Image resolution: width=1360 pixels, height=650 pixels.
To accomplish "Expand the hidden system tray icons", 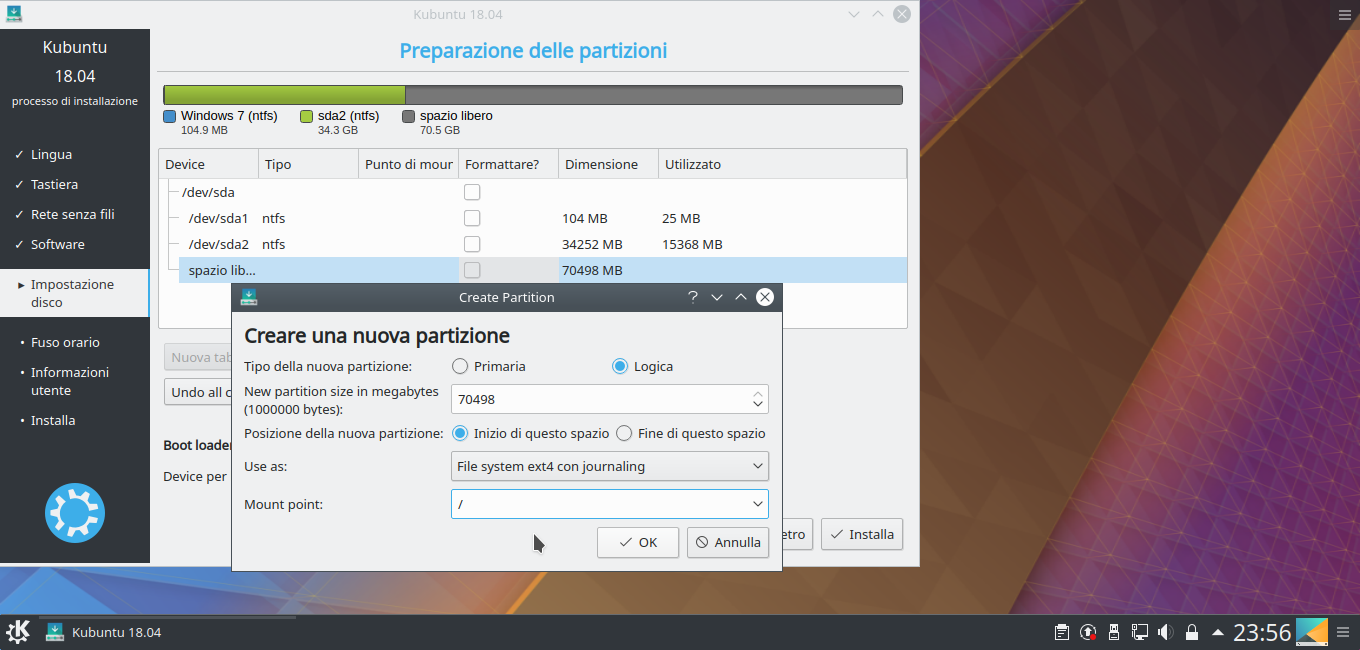I will coord(1217,632).
